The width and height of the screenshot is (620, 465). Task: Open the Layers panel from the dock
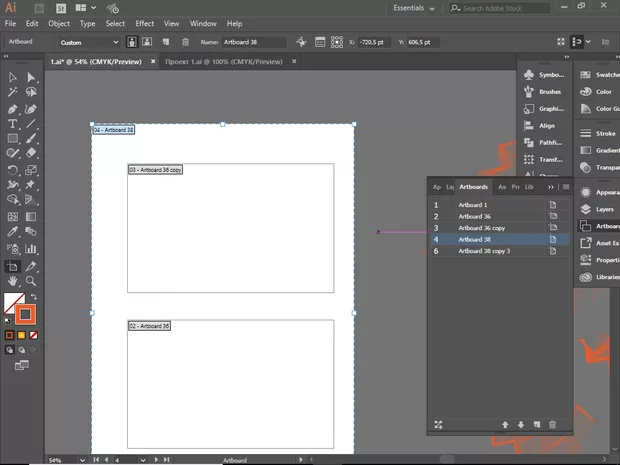coord(597,209)
